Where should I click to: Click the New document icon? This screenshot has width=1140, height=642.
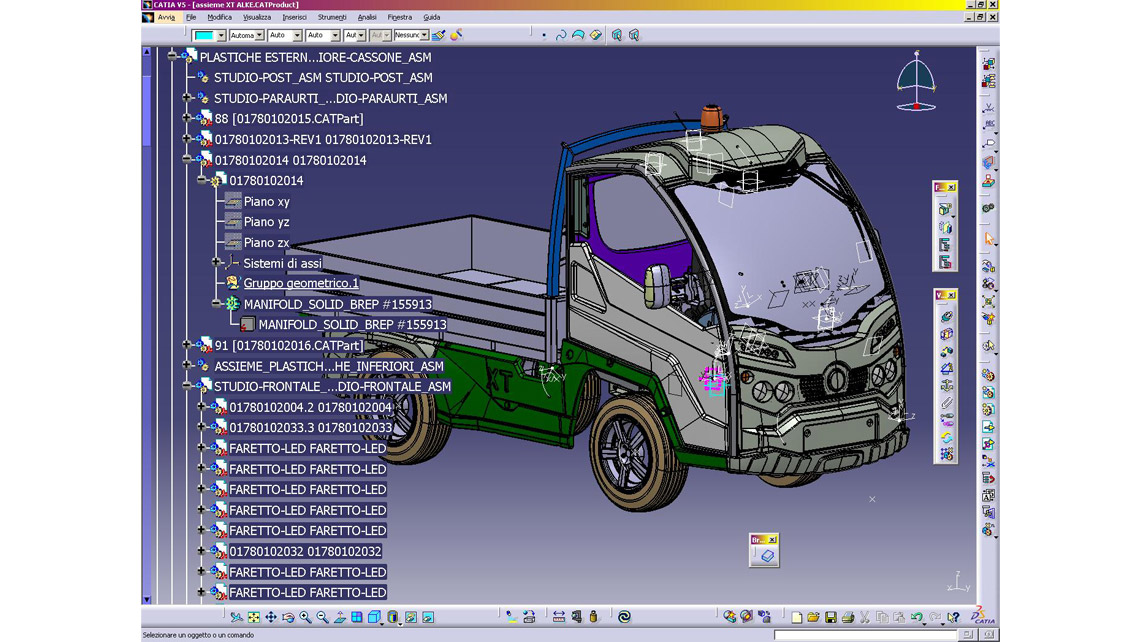coord(797,617)
